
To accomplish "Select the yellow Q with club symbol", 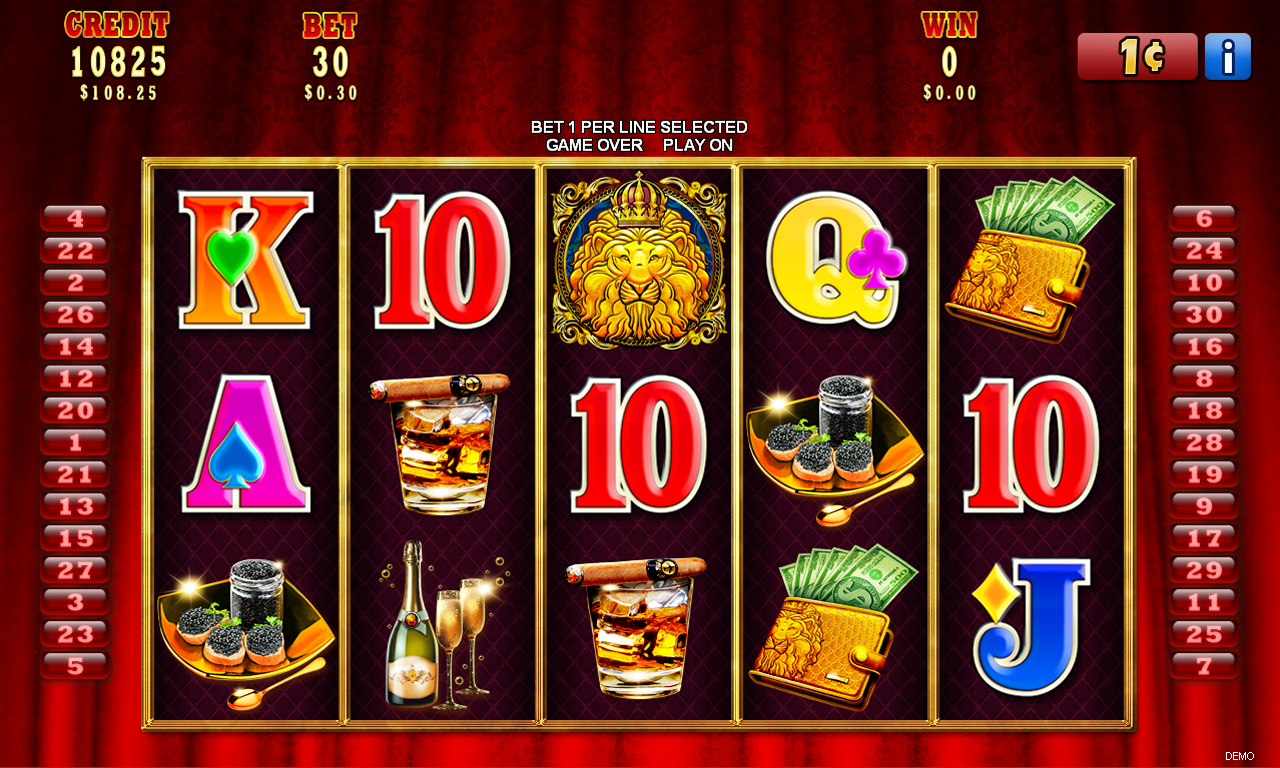I will pyautogui.click(x=836, y=261).
